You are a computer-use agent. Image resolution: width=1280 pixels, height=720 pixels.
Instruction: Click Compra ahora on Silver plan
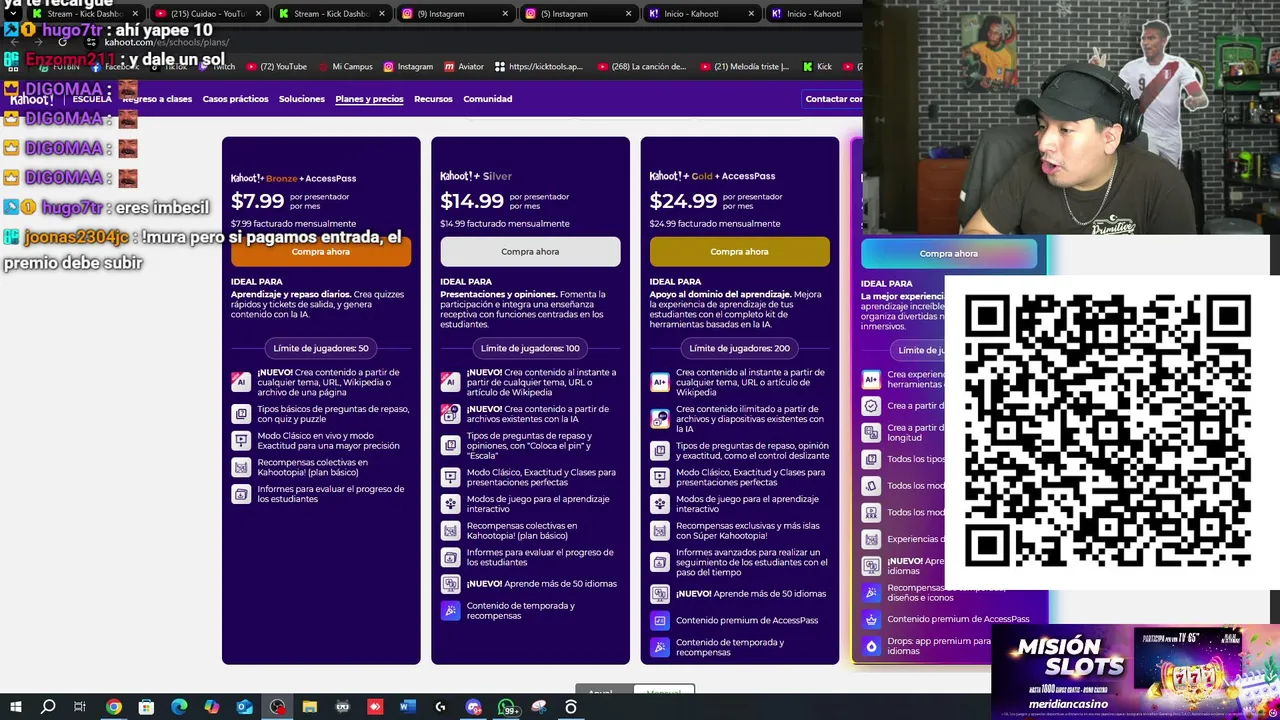click(x=530, y=252)
